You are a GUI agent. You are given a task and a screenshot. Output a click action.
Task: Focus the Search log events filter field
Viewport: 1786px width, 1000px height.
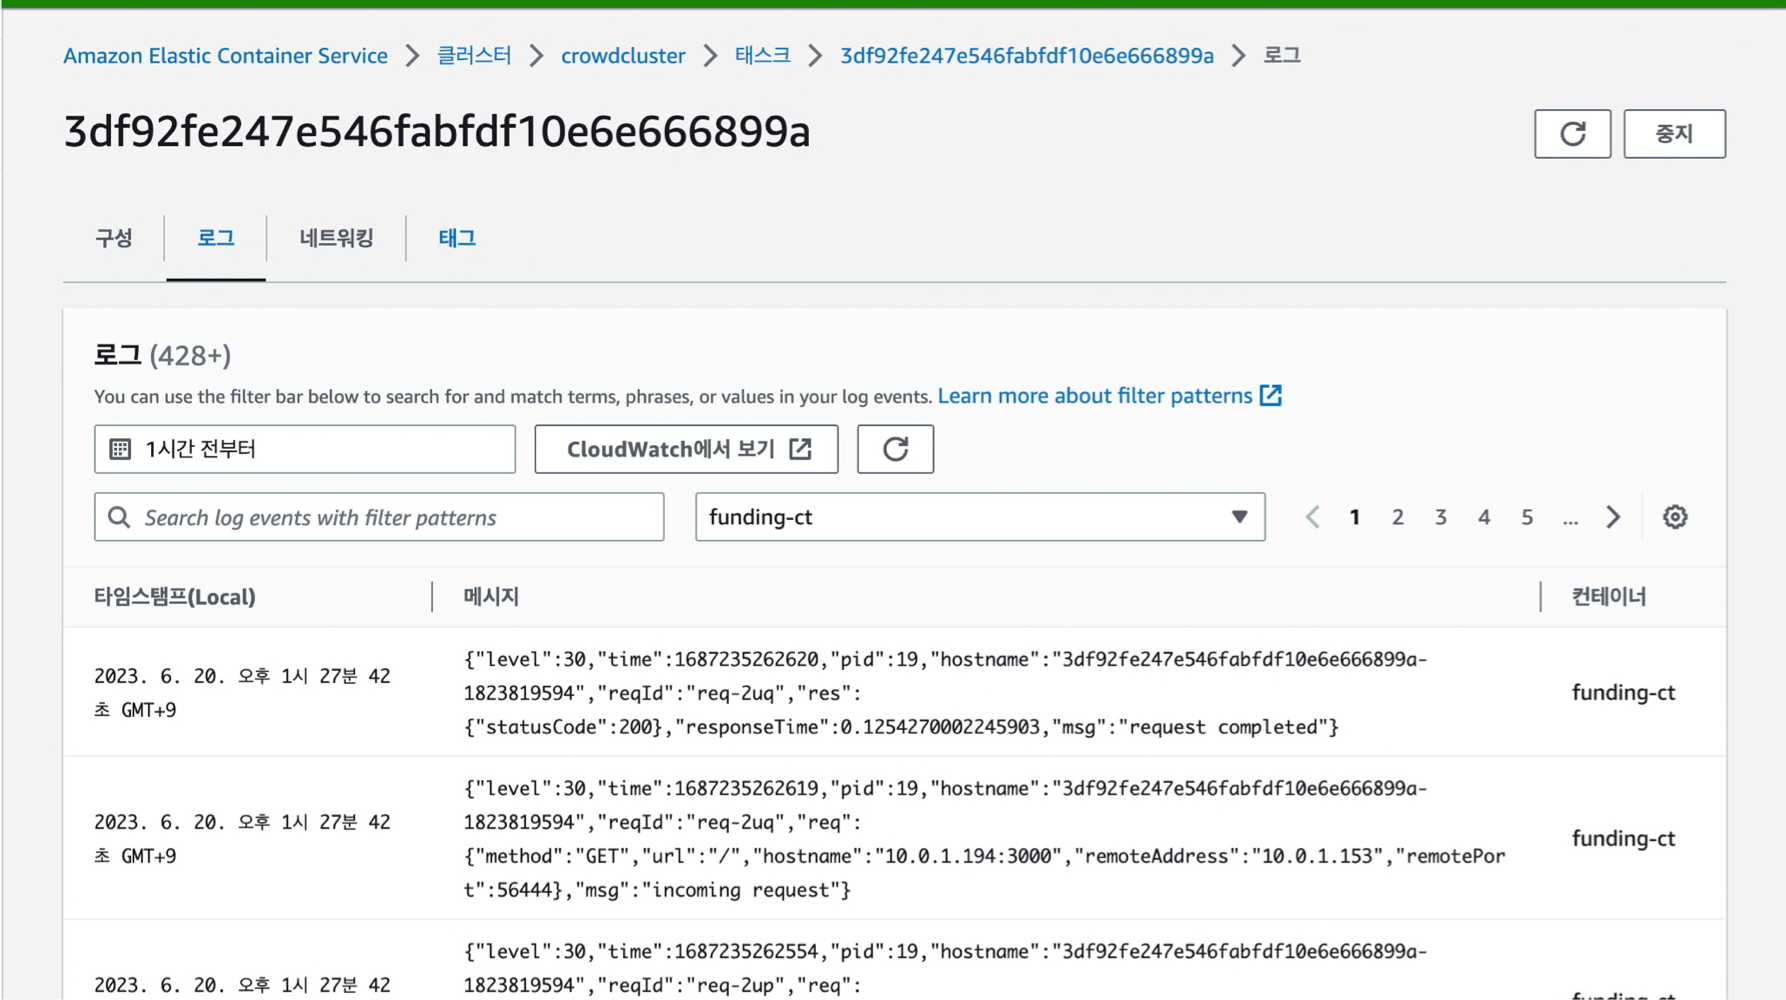point(379,517)
